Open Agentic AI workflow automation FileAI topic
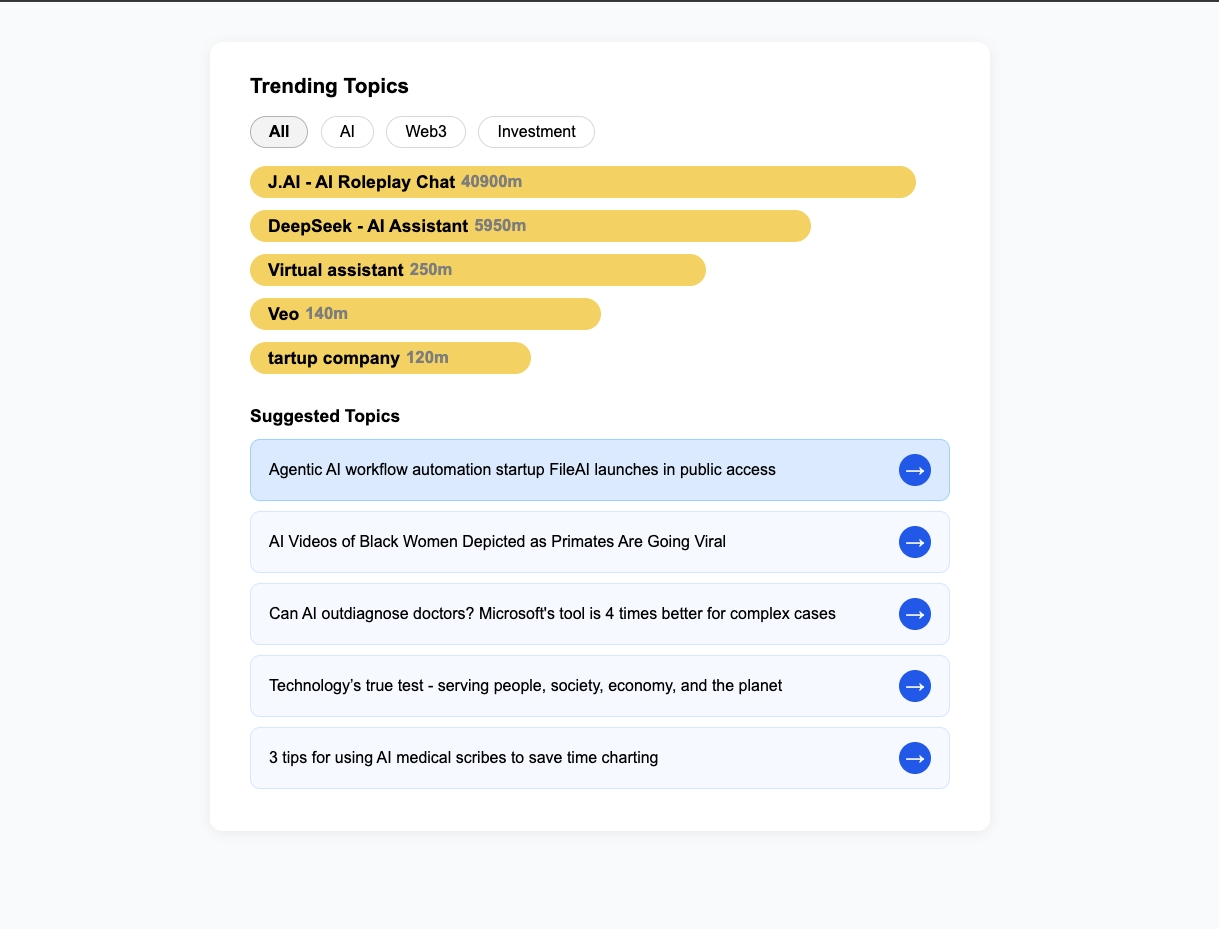The image size is (1219, 929). [600, 470]
